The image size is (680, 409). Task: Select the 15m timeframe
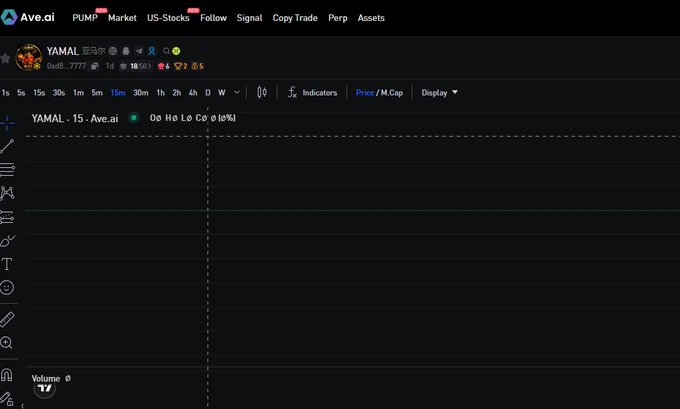(x=118, y=93)
